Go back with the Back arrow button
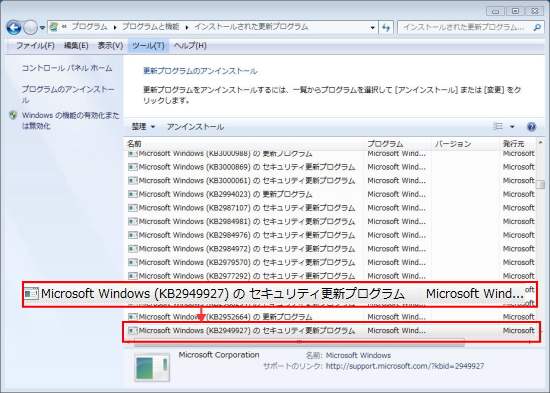Screen dimensions: 550x393 click(14, 27)
